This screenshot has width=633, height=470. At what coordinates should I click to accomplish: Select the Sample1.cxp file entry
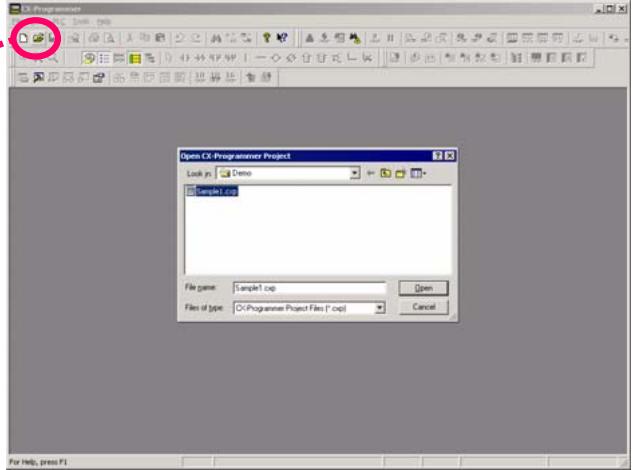212,191
